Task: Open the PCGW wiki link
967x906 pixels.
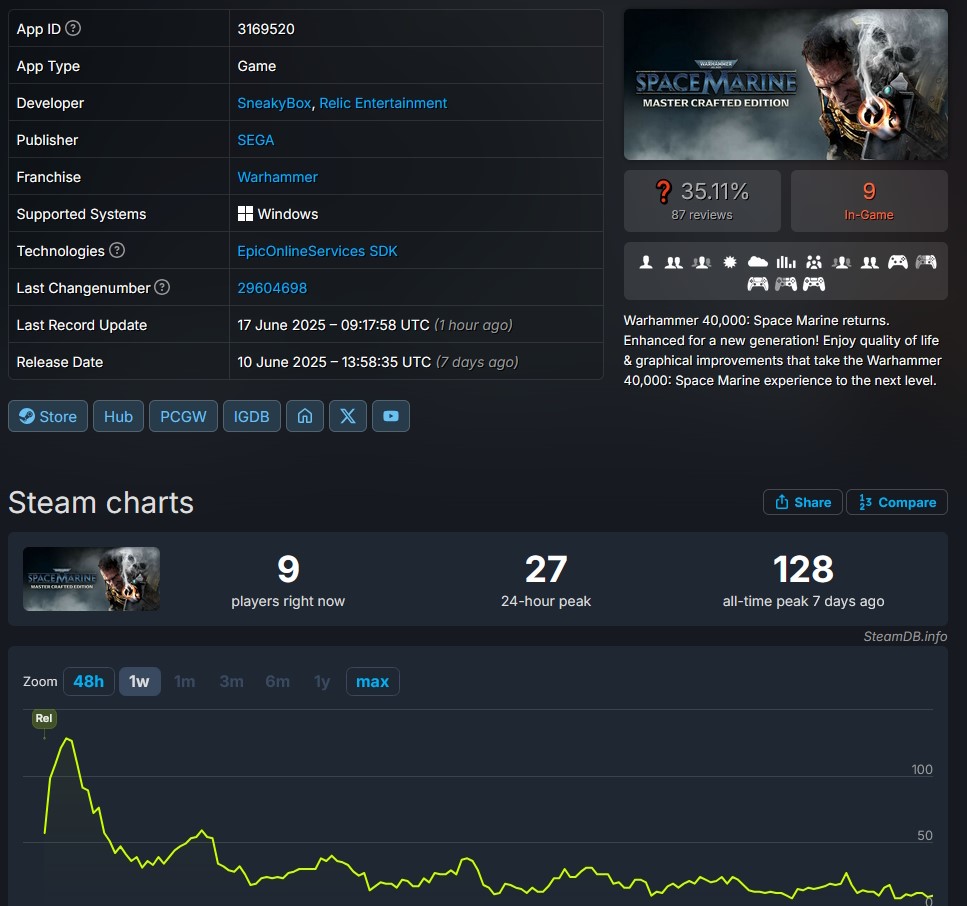Action: [183, 416]
